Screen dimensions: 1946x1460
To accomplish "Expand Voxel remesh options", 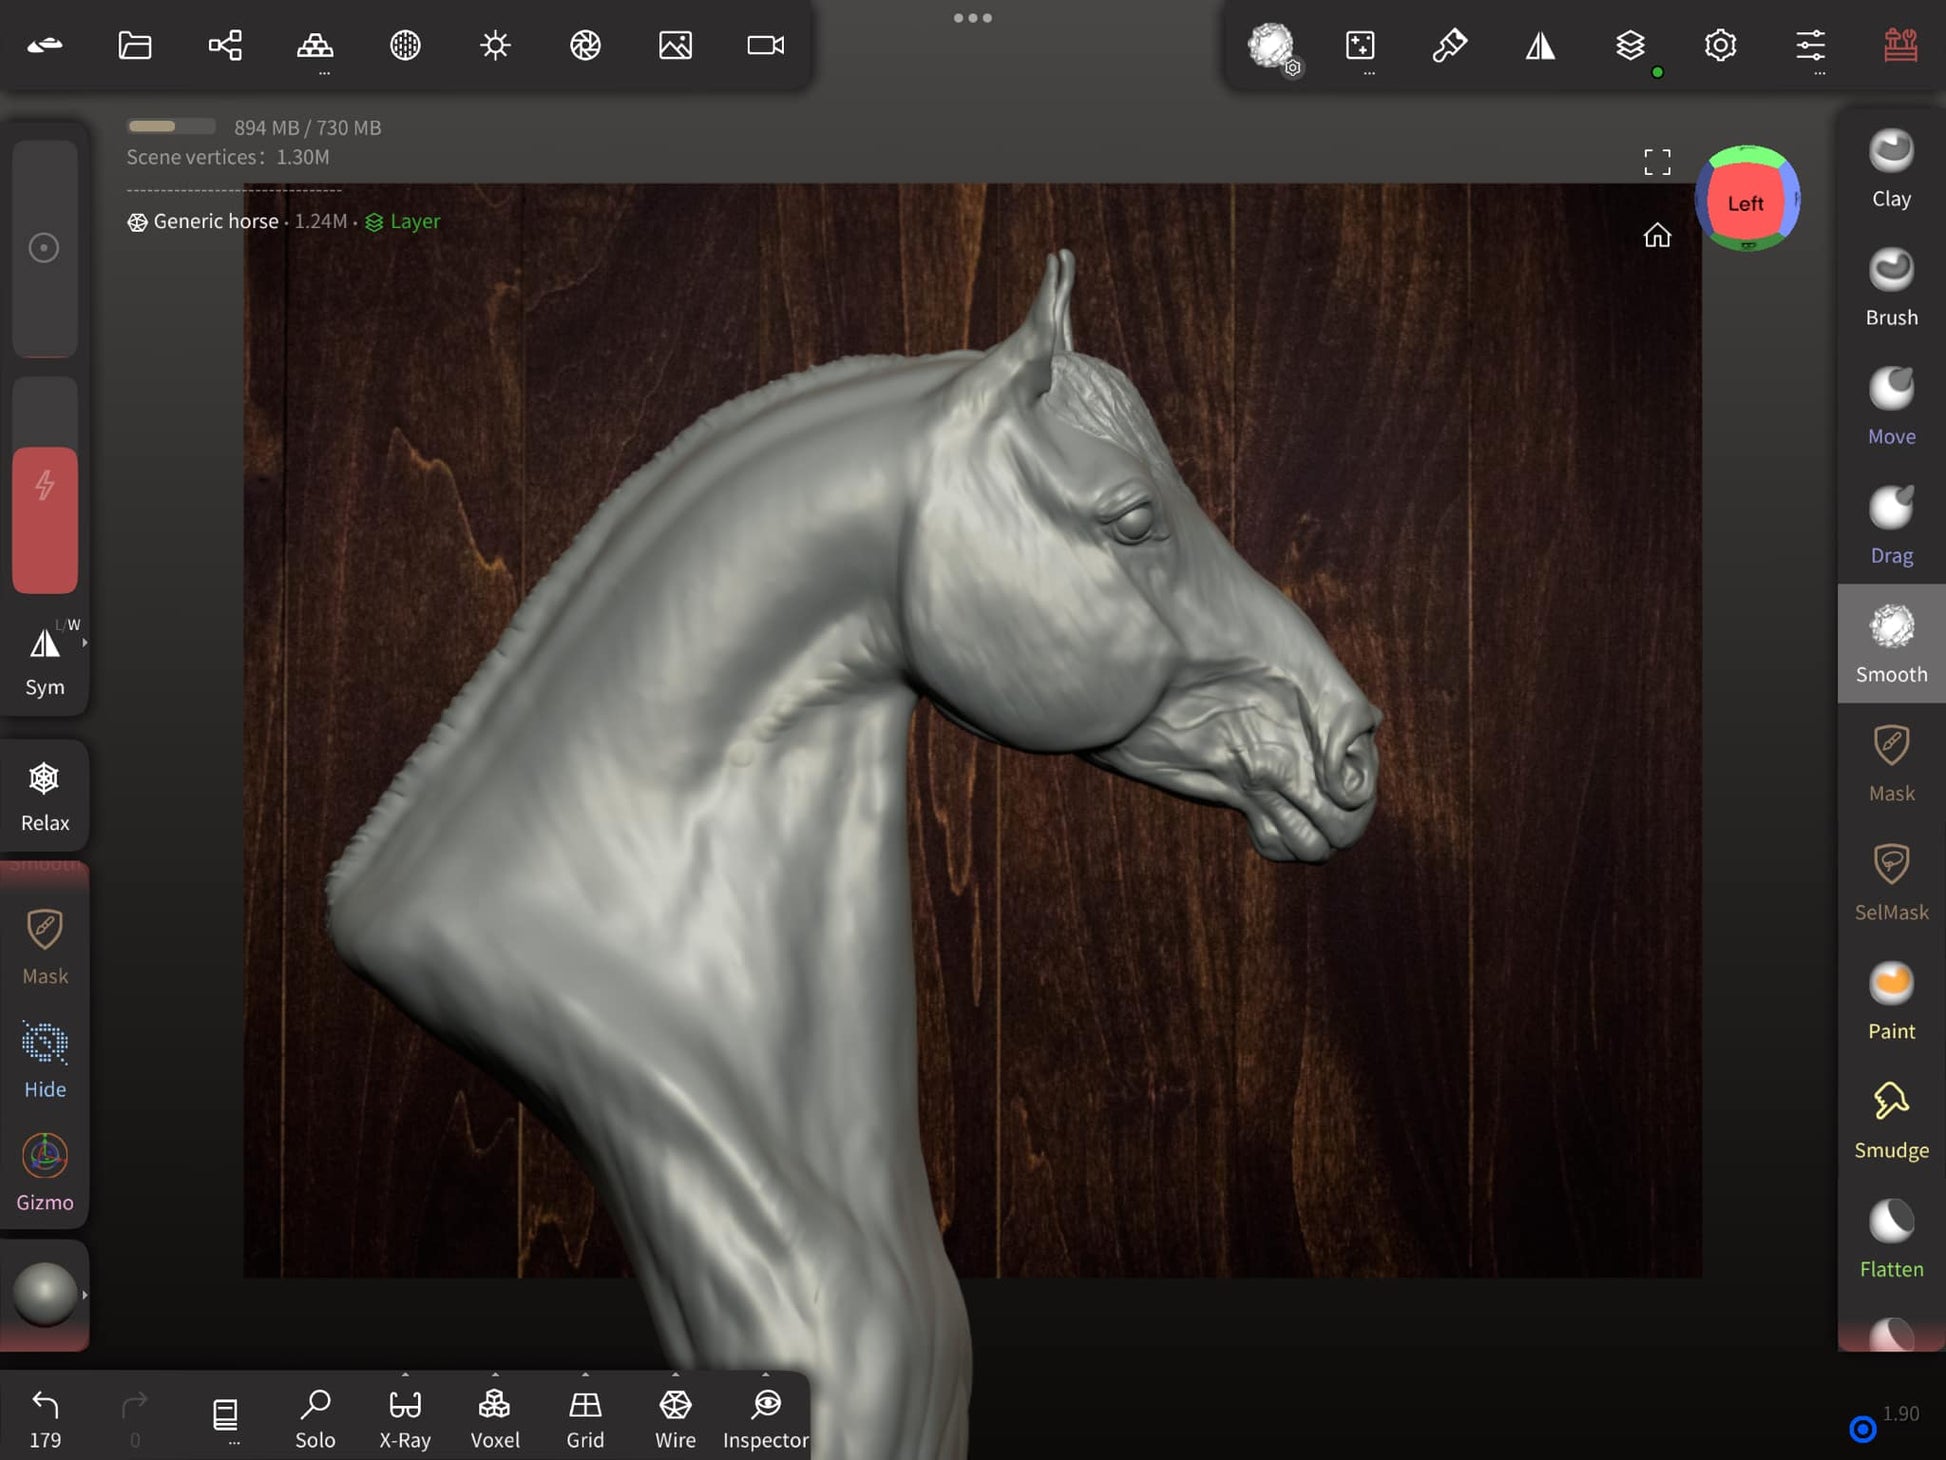I will point(495,1375).
